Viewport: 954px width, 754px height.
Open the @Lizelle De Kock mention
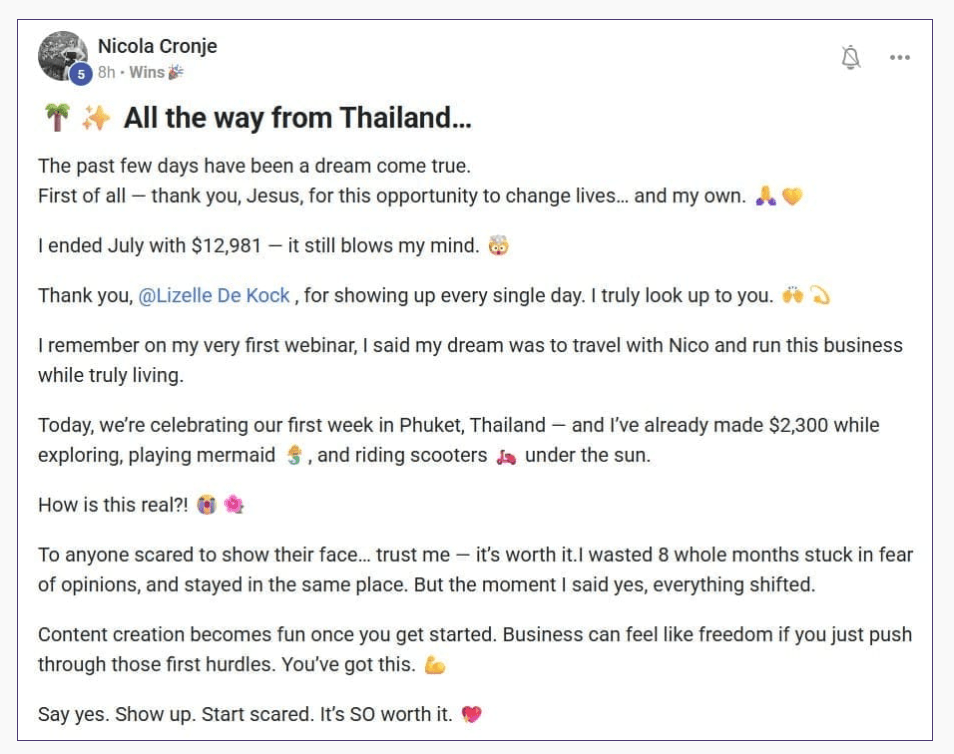click(214, 296)
